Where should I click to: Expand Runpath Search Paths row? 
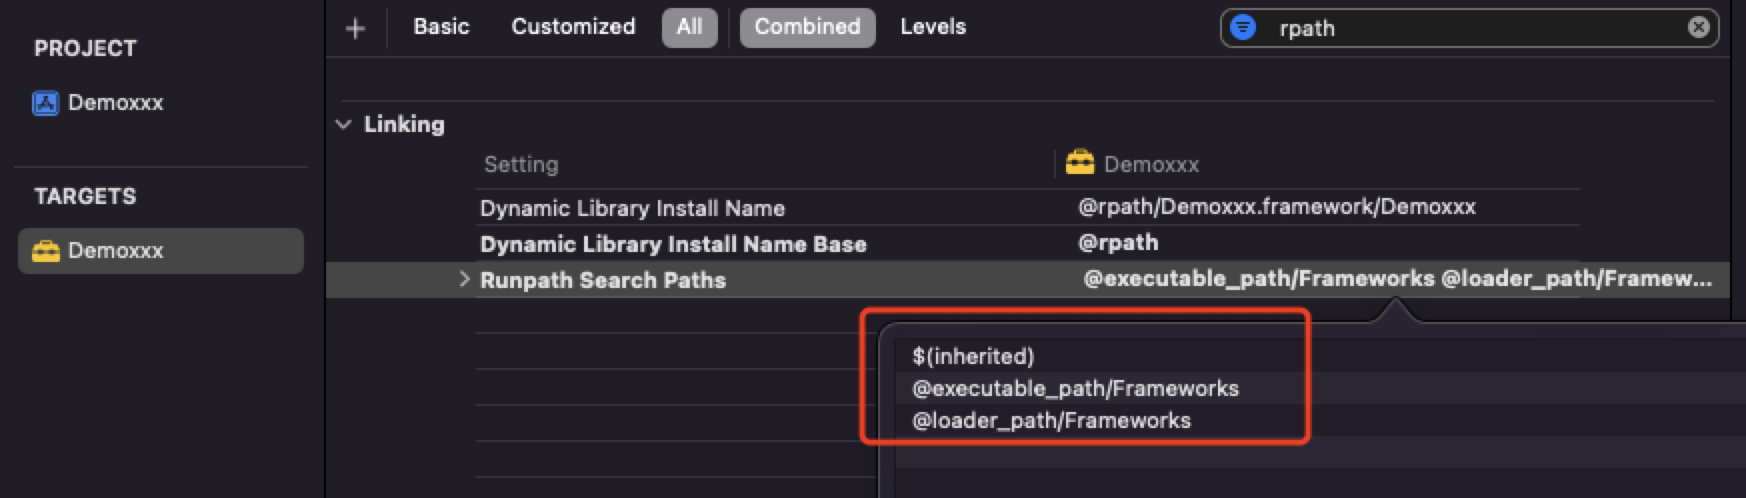pos(464,280)
